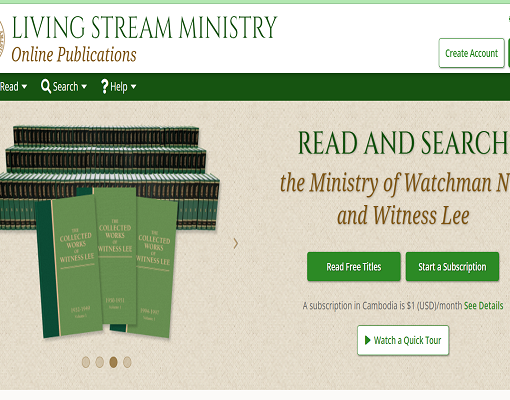510x400 pixels.
Task: Expand the Read dropdown arrow
Action: pos(24,87)
